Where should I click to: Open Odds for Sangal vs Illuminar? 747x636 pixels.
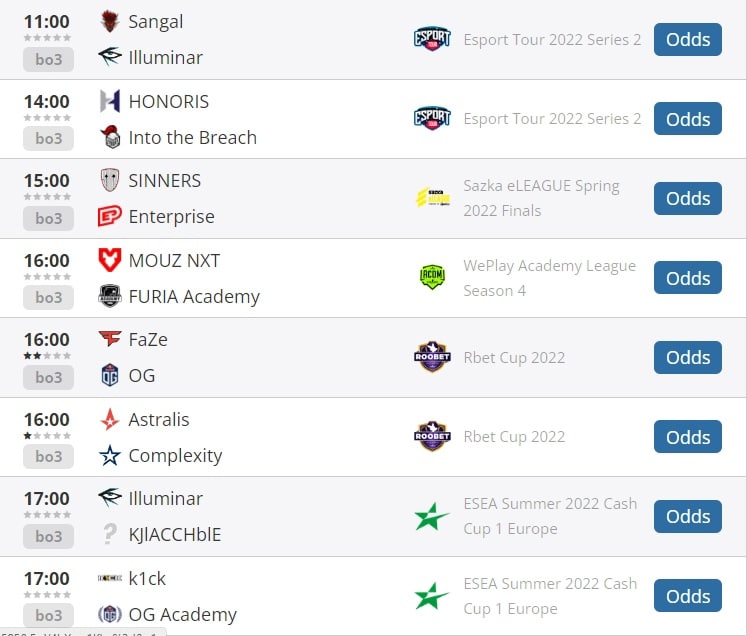(687, 40)
